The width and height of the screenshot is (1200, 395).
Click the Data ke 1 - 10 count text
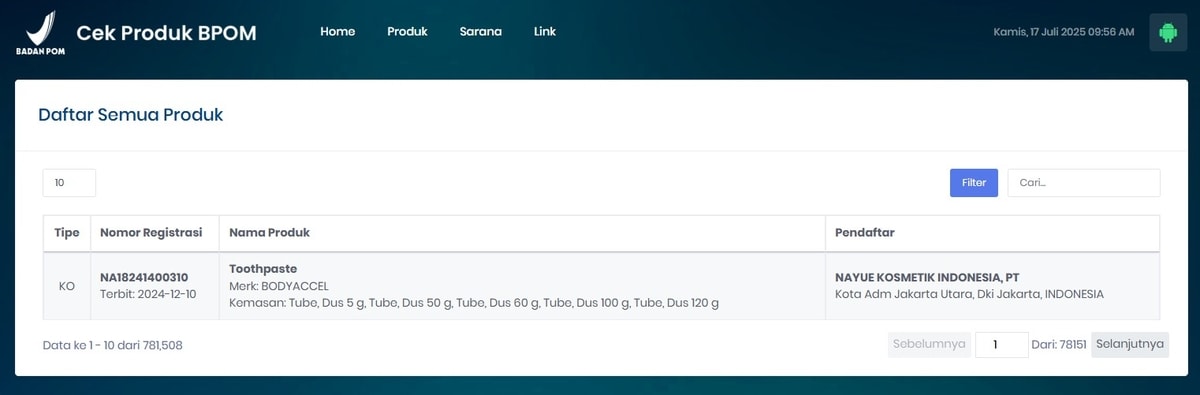[112, 345]
